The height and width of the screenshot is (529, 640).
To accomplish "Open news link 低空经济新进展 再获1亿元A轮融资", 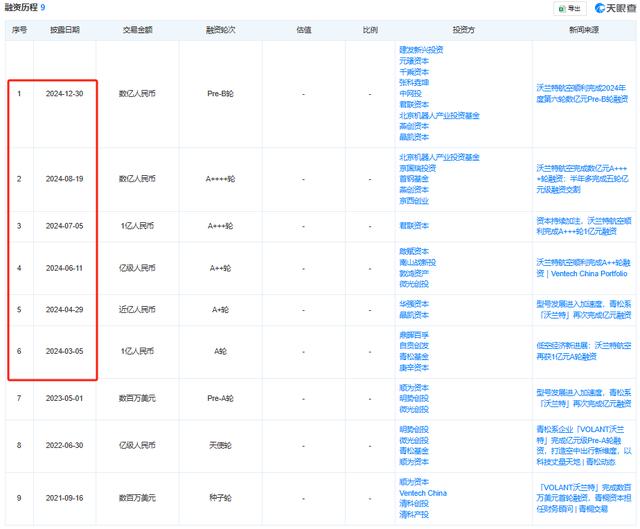I will pos(584,351).
